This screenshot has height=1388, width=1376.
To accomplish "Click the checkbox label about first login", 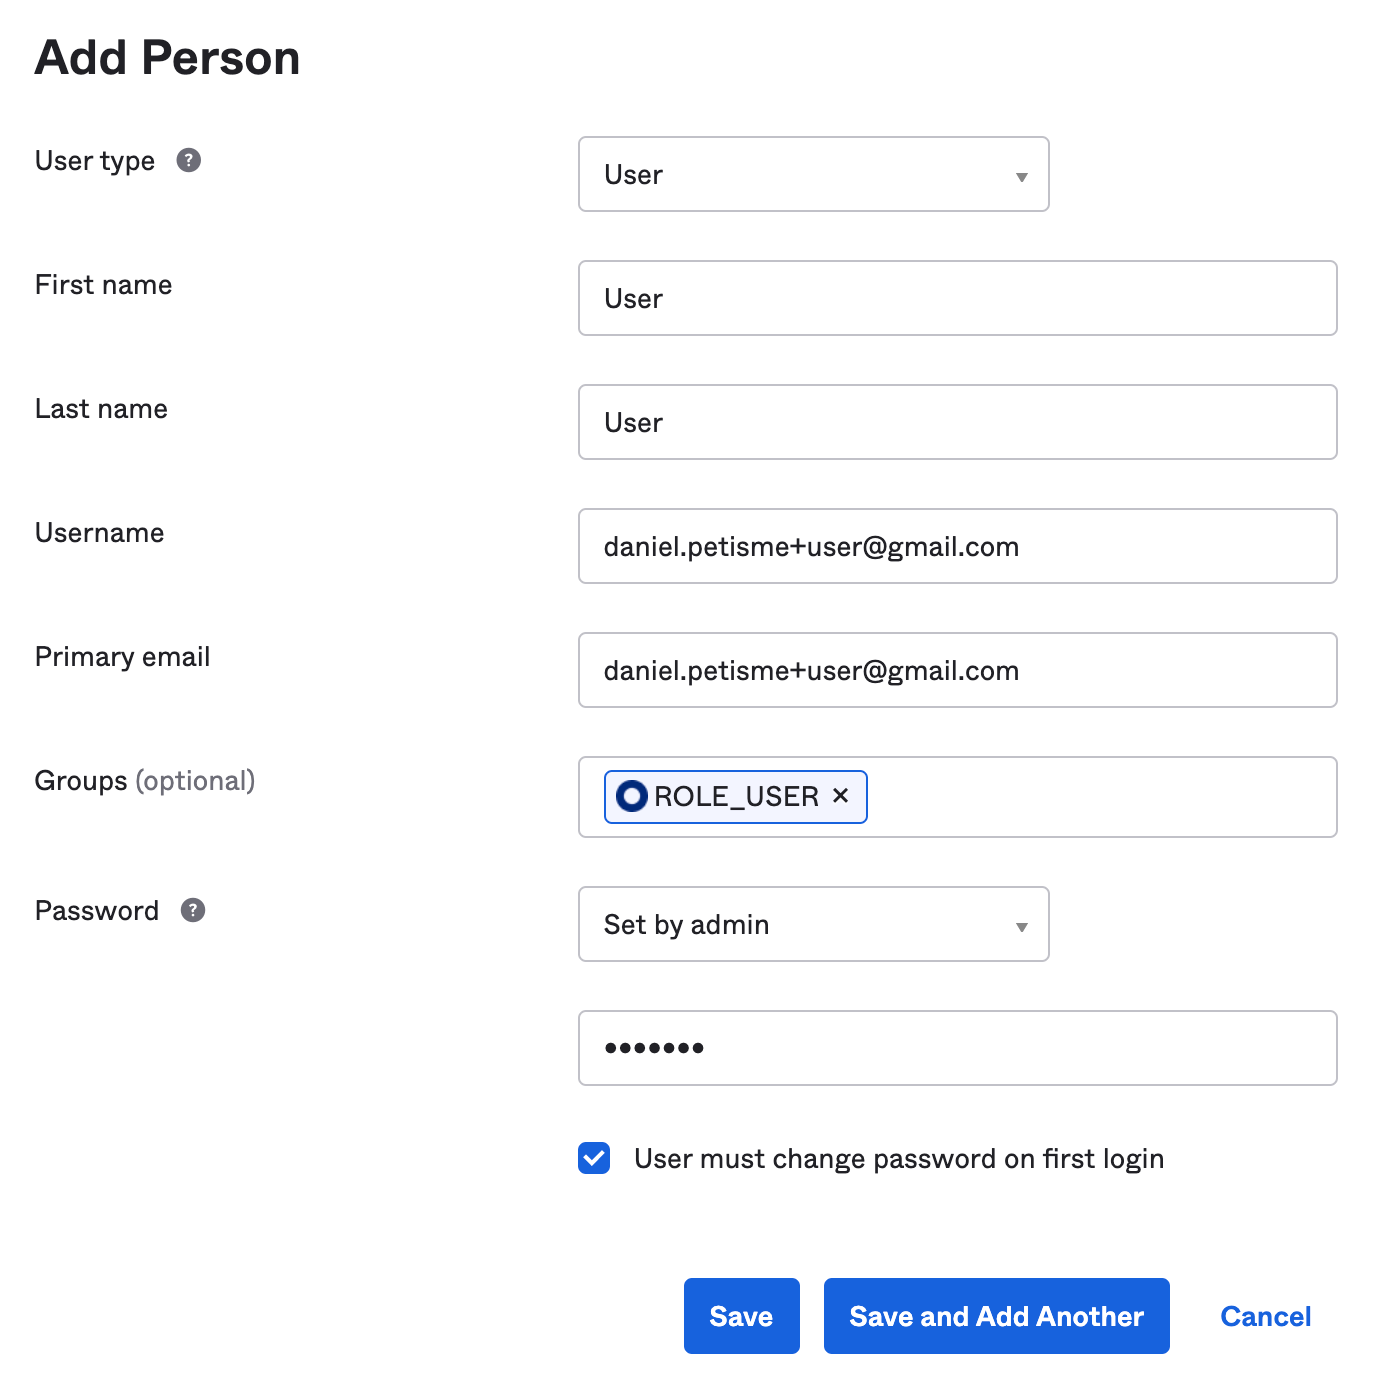I will 899,1159.
